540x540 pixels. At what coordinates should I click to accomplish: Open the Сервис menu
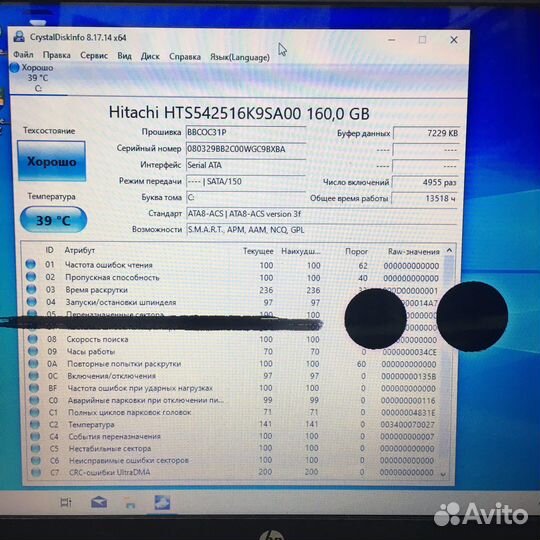click(94, 55)
